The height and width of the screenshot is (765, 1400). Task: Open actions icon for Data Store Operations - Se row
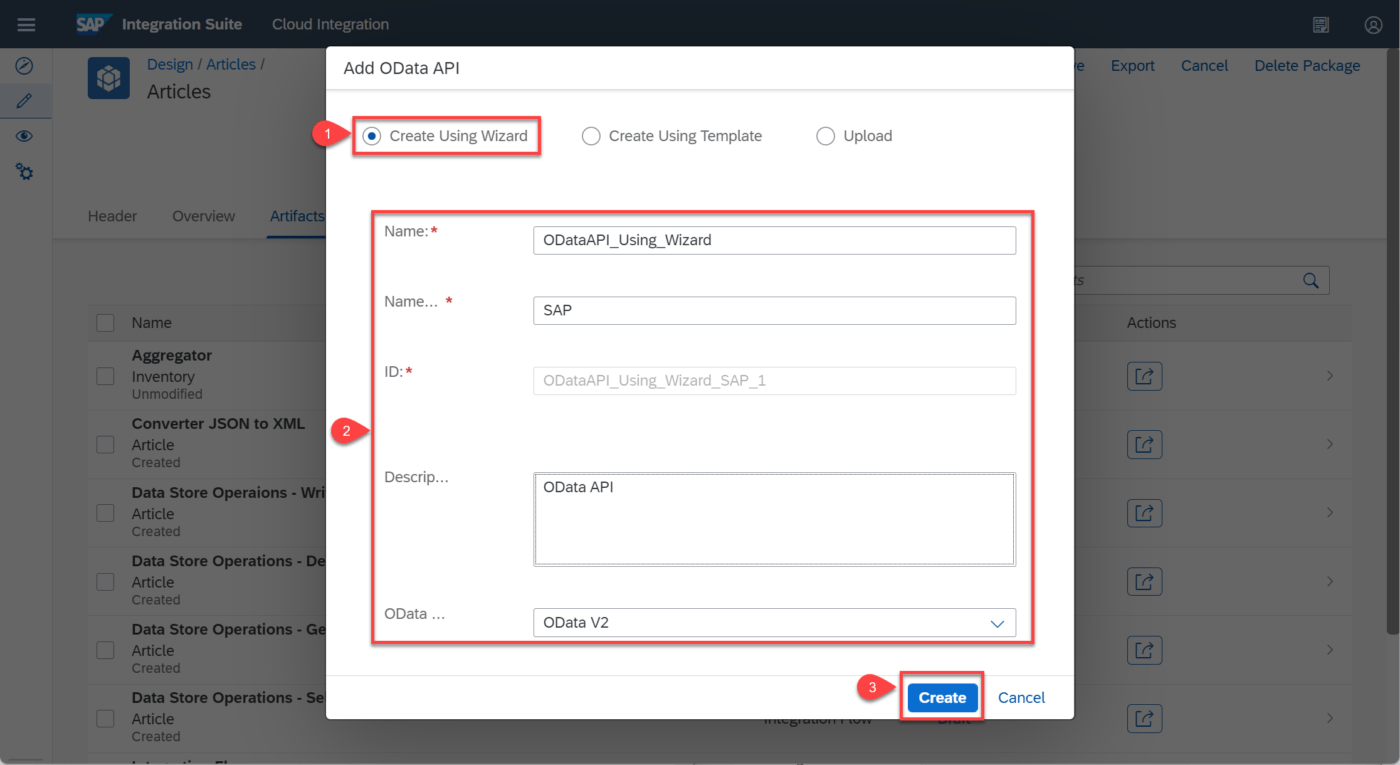coord(1145,718)
